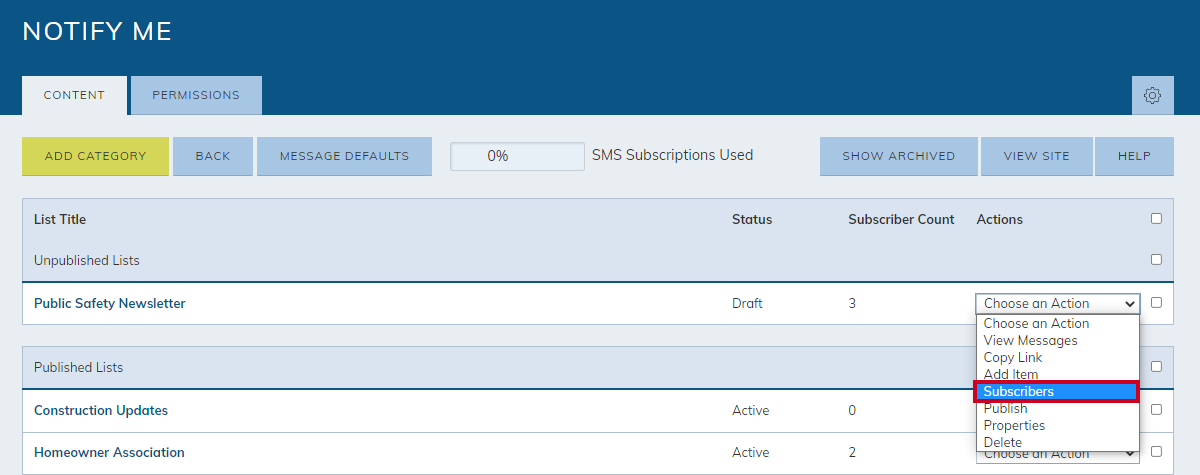Viewport: 1200px width, 475px height.
Task: Click Active status of Homeowner Association
Action: point(751,452)
